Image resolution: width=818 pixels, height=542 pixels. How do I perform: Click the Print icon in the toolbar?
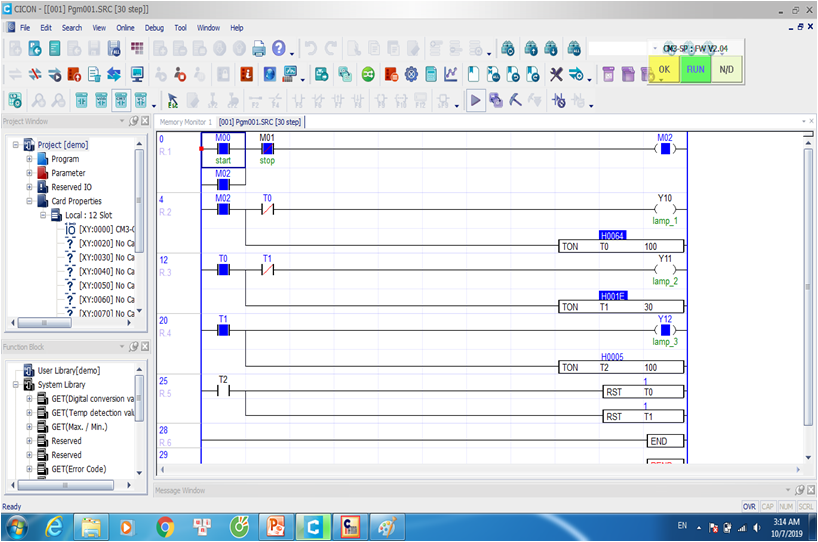(x=259, y=48)
